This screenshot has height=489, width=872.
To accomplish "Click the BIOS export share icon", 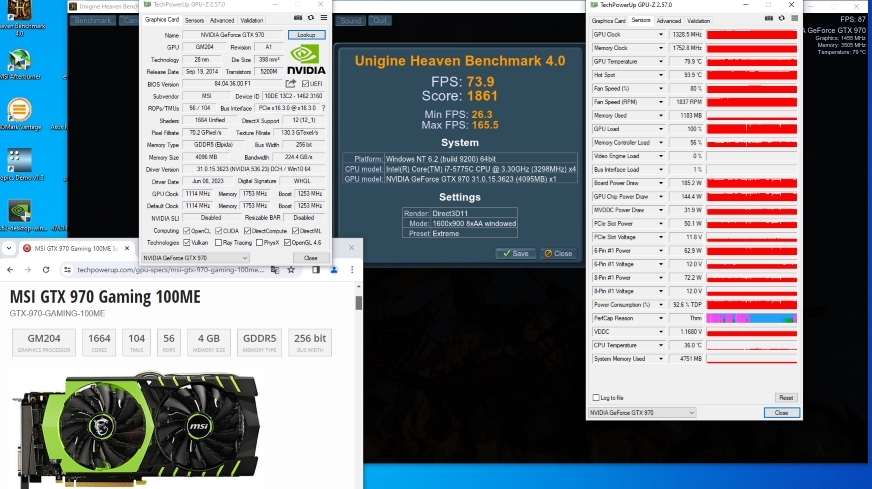I will (291, 83).
